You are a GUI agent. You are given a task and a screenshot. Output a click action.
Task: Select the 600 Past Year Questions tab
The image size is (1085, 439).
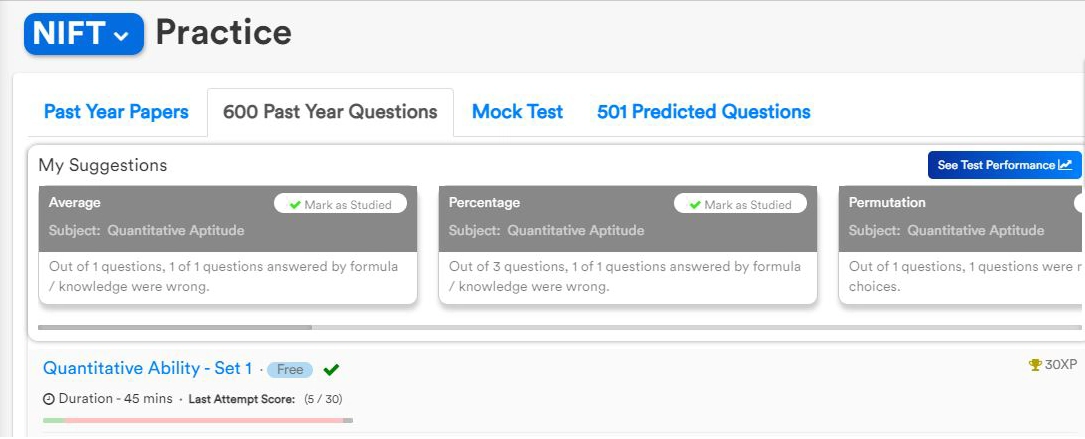tap(330, 112)
